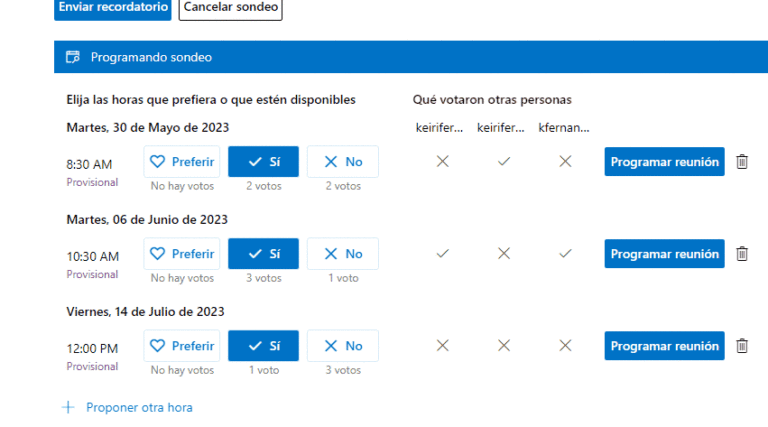Select Preferir for 10:30 AM slot
This screenshot has height=427, width=768.
[182, 254]
